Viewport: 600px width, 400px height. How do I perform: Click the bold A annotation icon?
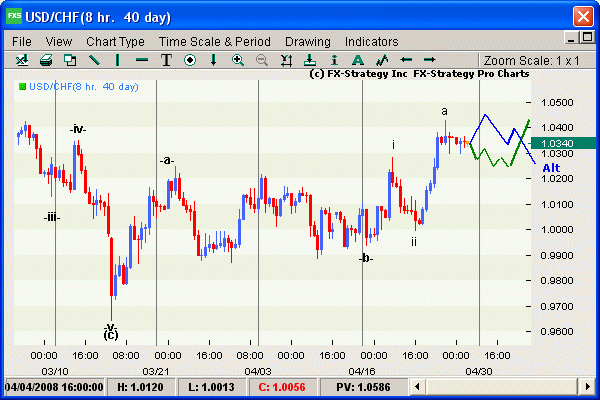357,60
